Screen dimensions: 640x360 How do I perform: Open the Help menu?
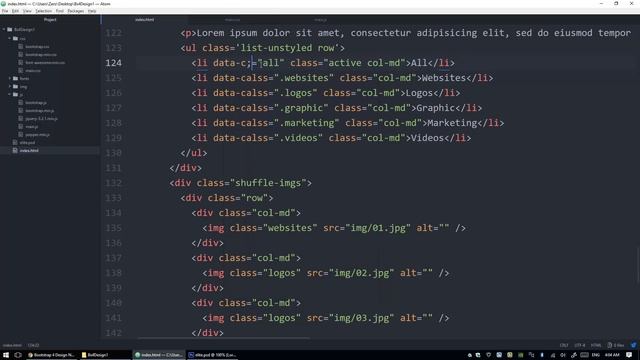click(x=92, y=11)
